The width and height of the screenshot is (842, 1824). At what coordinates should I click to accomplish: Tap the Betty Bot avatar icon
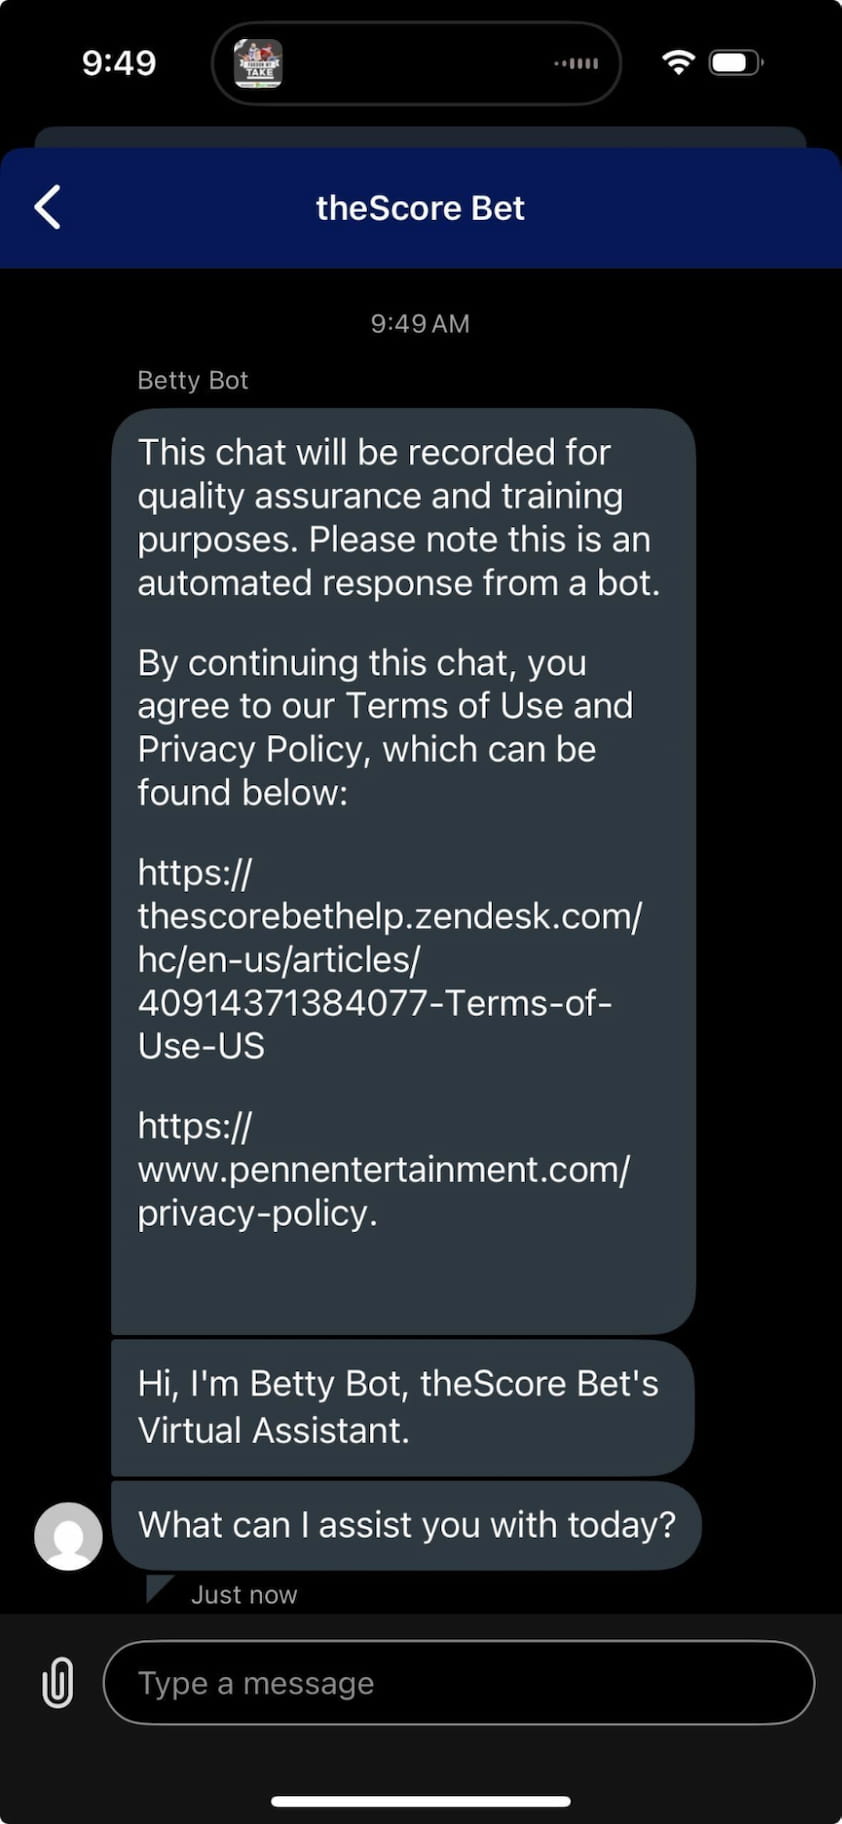tap(68, 1535)
